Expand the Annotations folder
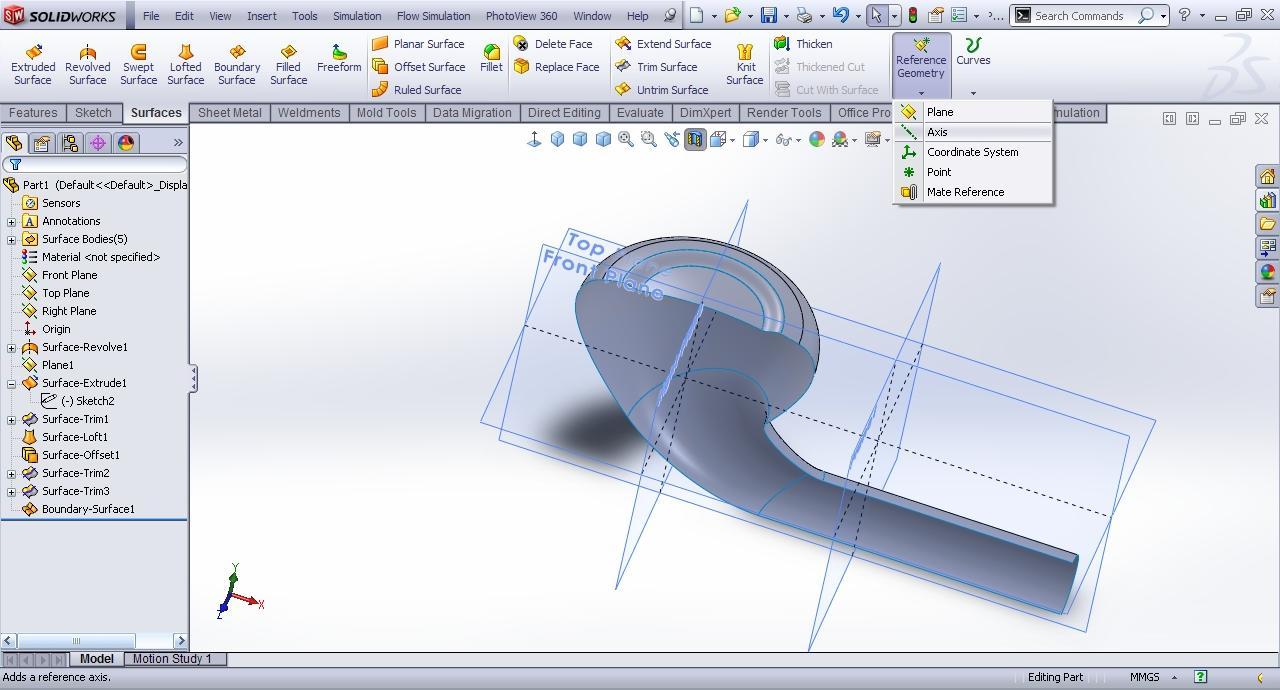The width and height of the screenshot is (1280, 690). (11, 221)
